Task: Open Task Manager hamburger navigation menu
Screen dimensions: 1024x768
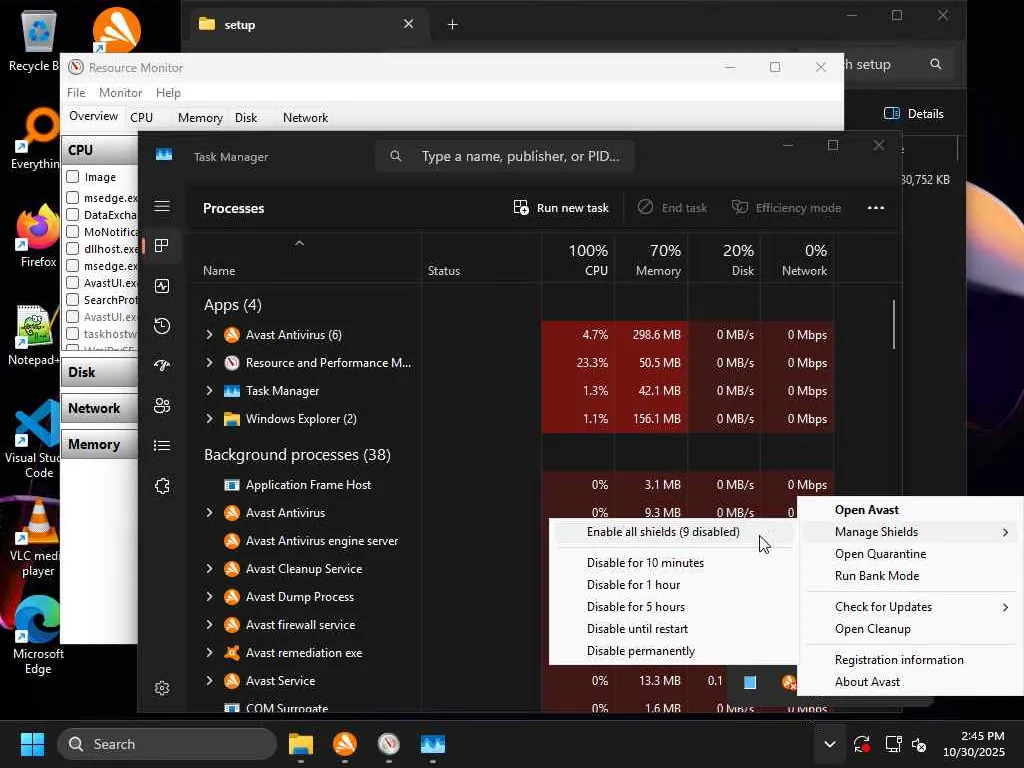Action: (162, 206)
